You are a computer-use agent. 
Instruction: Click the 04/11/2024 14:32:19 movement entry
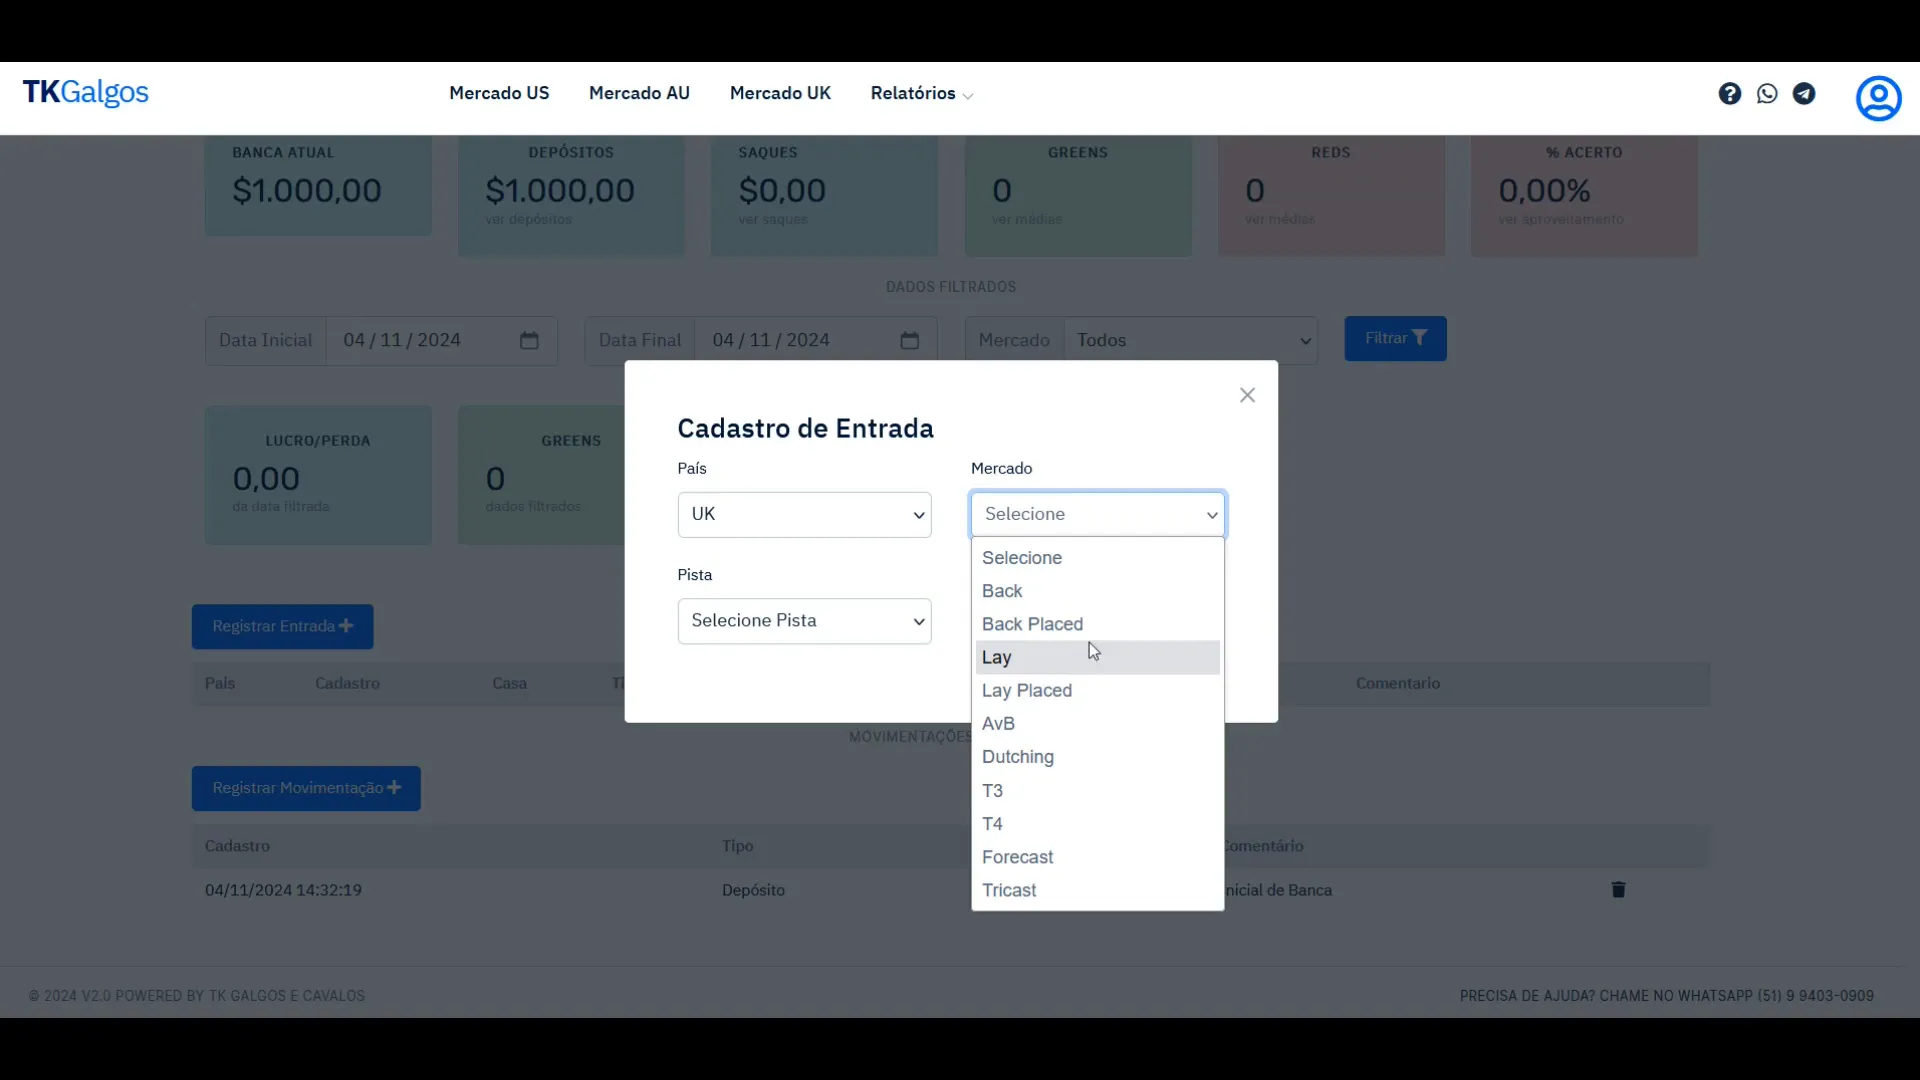283,890
